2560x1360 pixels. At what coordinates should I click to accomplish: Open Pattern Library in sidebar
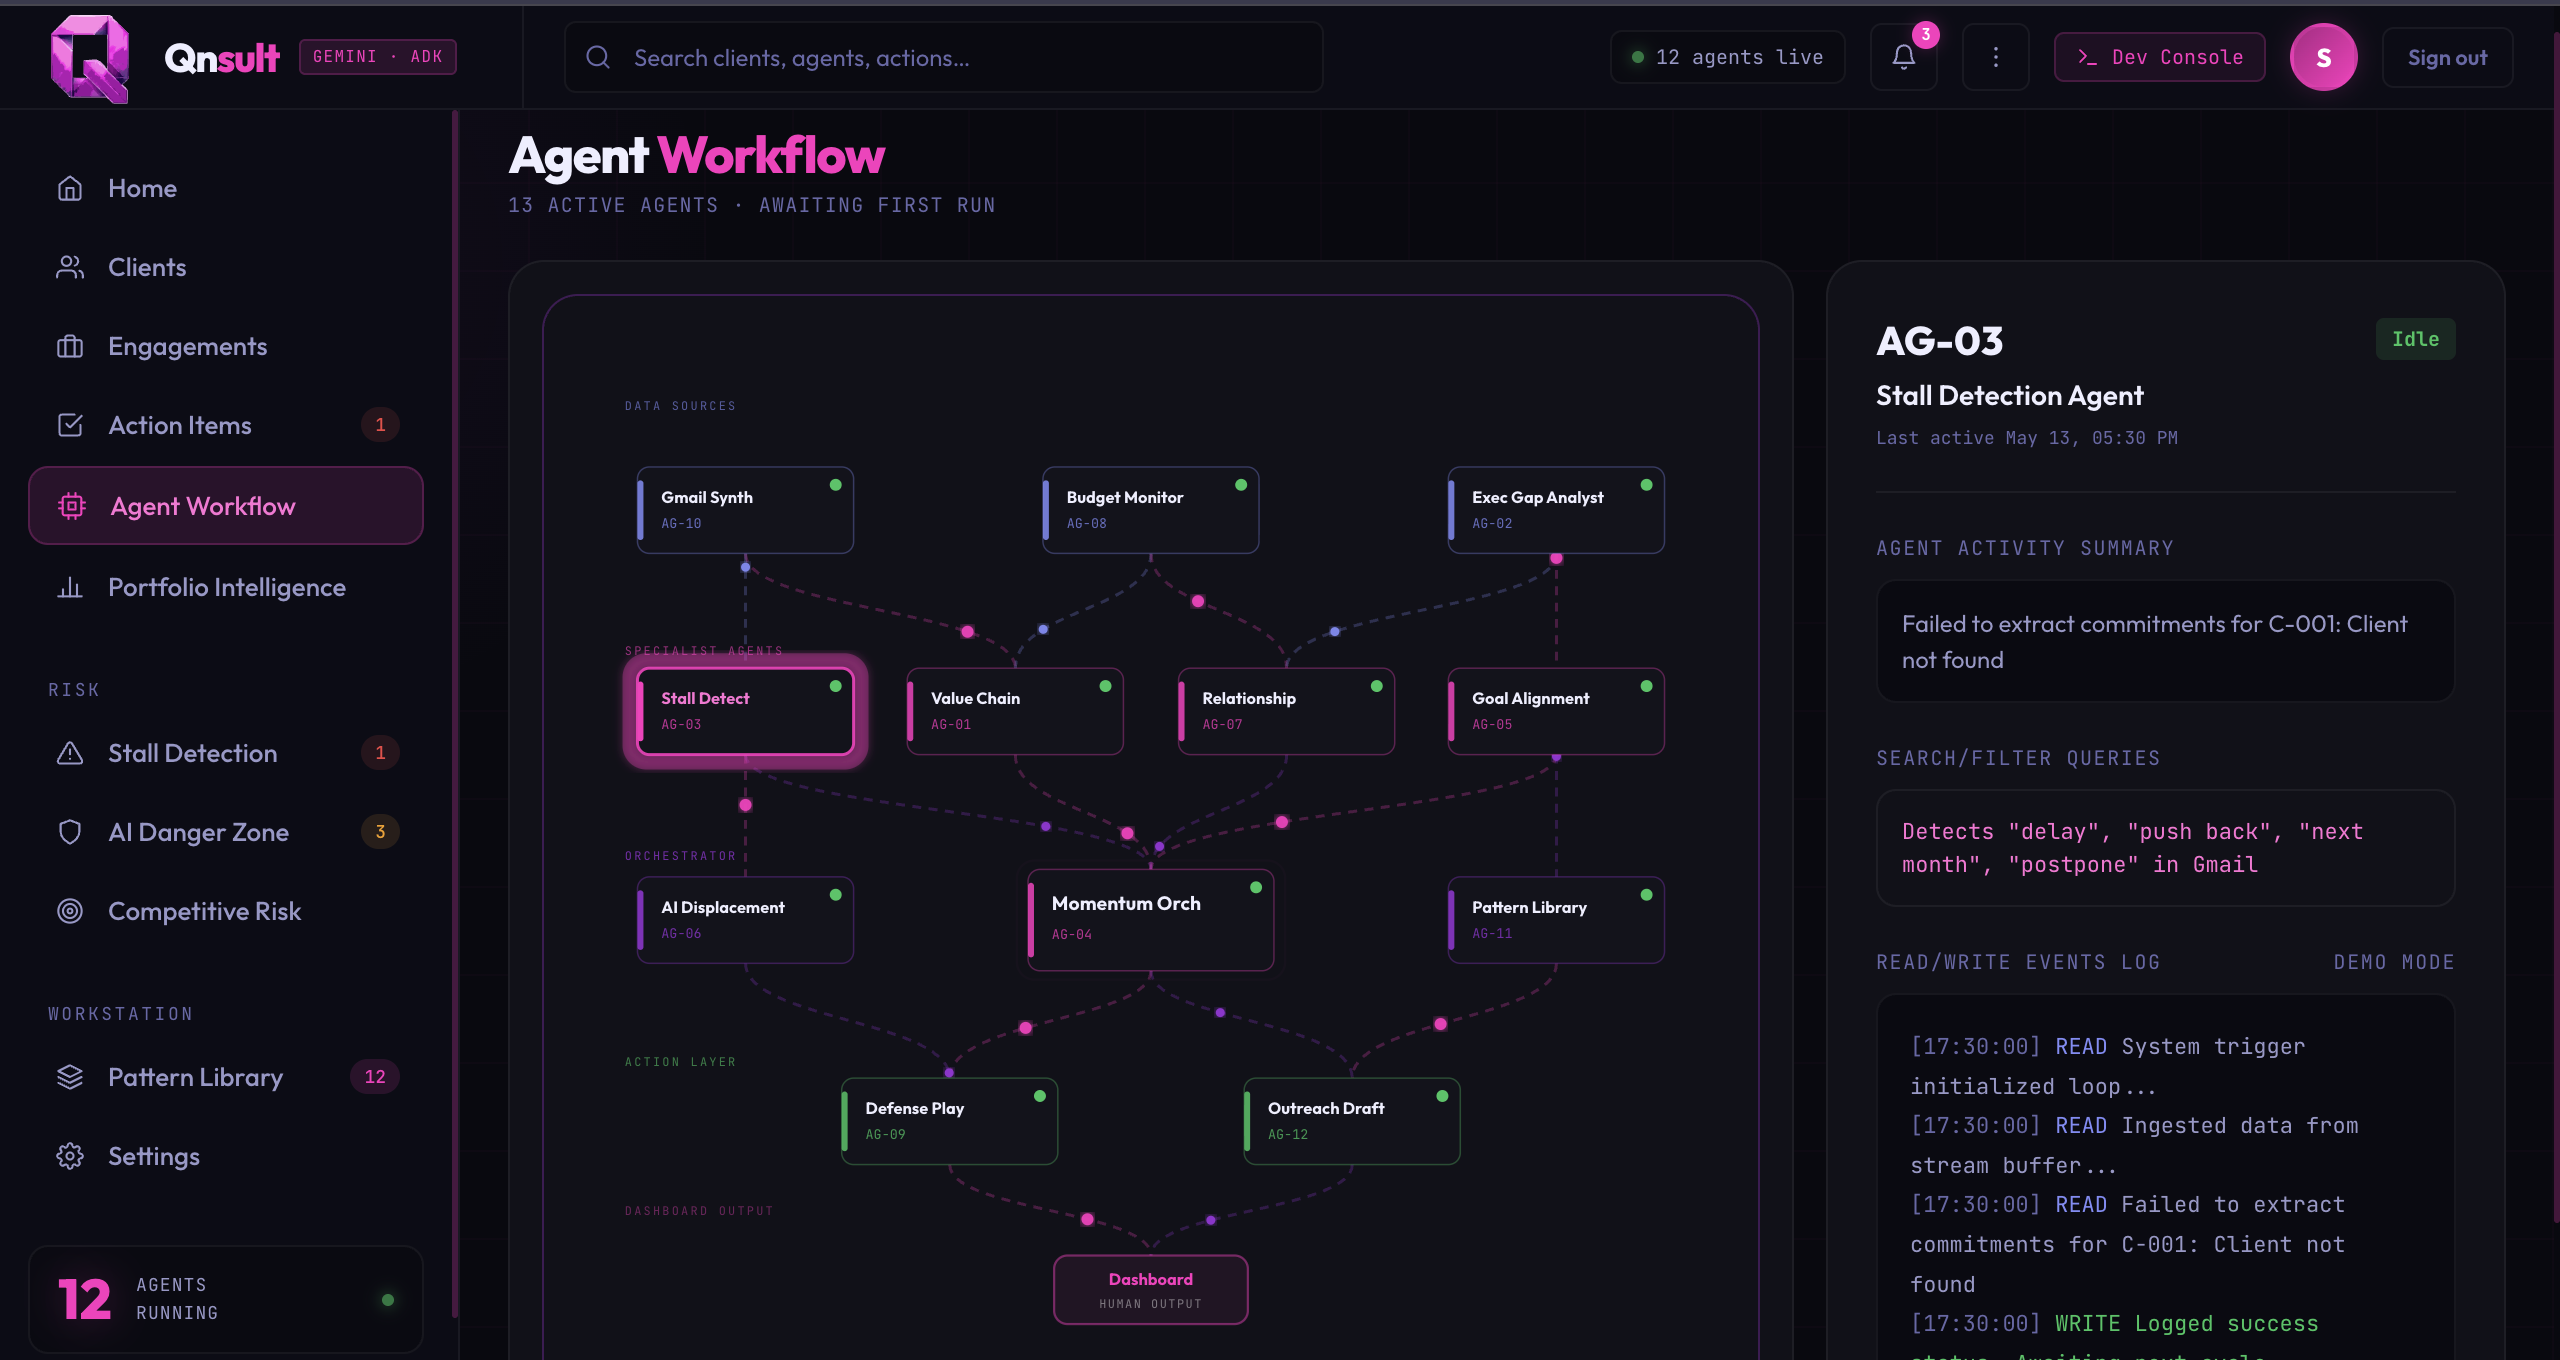[x=226, y=1077]
